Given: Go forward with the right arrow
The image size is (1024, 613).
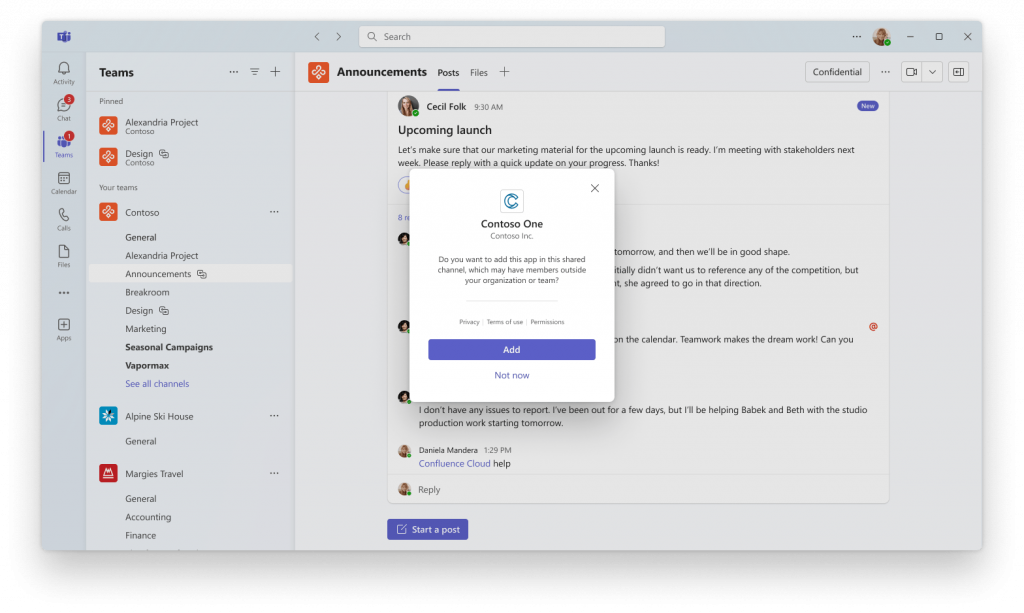Looking at the screenshot, I should pos(339,37).
